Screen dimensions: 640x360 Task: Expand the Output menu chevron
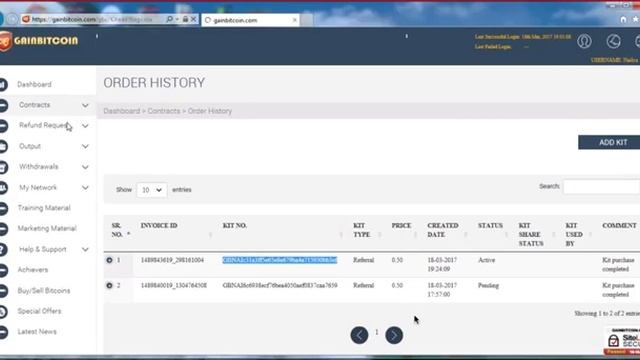coord(85,146)
